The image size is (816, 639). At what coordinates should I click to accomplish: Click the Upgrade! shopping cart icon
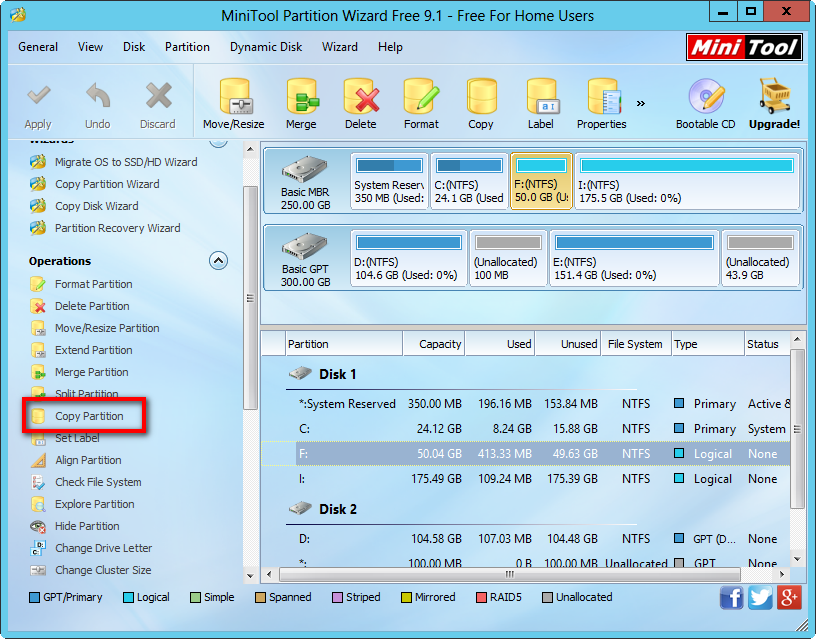[774, 104]
